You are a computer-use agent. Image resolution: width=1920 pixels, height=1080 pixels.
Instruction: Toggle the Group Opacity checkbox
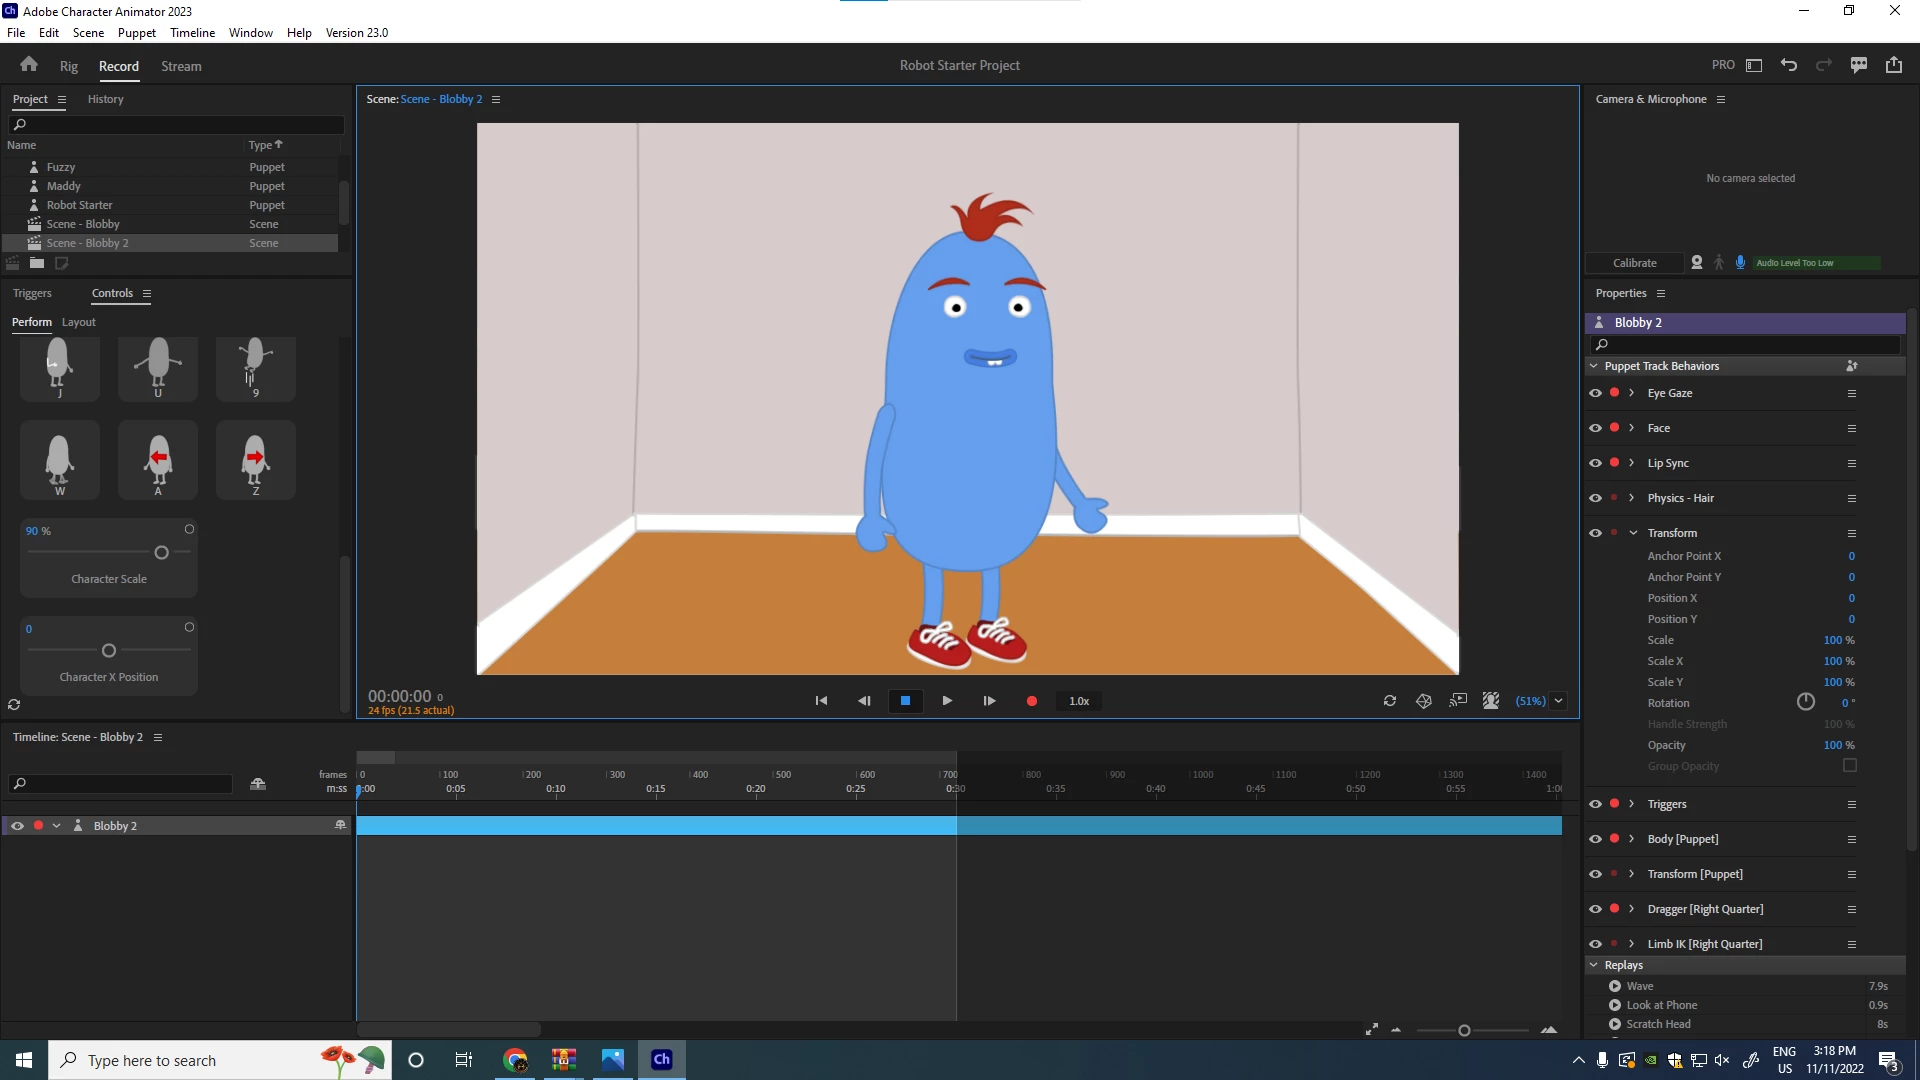pos(1850,766)
